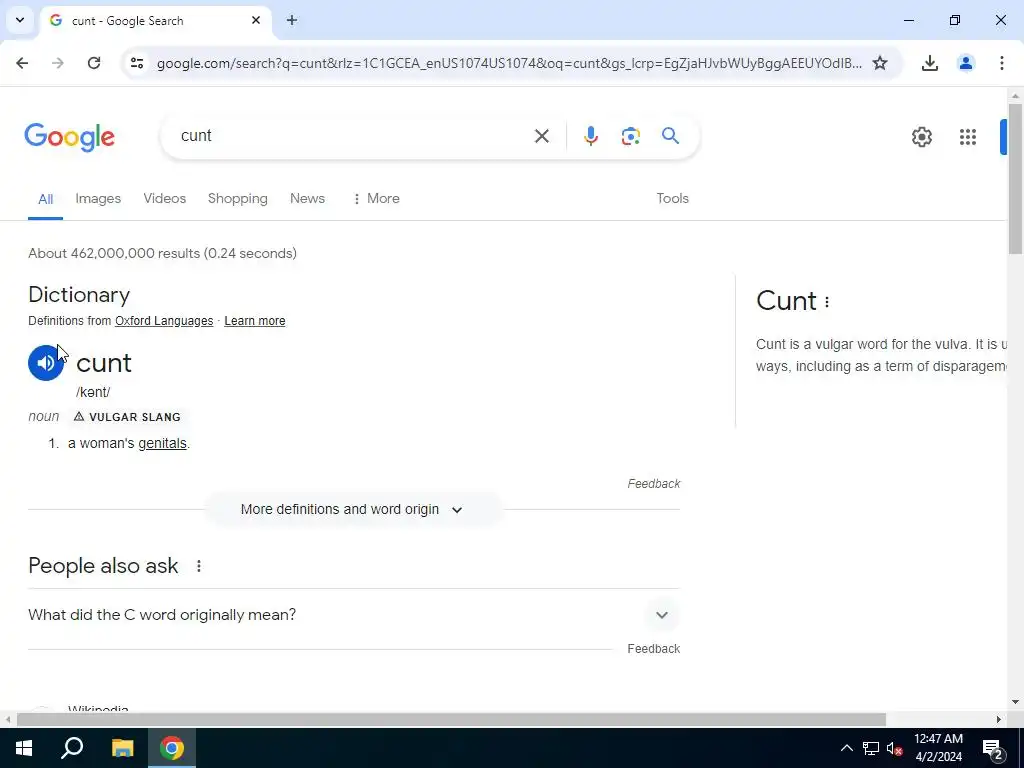Click the blue search magnifier icon
1024x768 pixels.
pyautogui.click(x=670, y=136)
